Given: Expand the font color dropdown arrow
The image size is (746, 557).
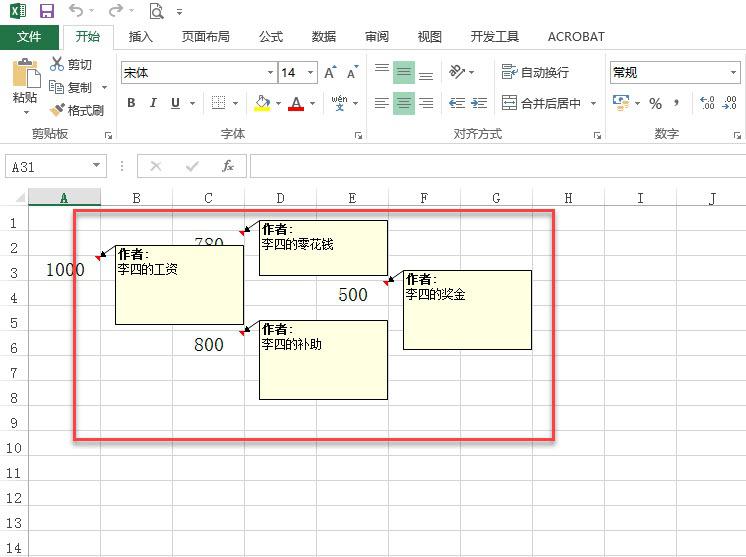Looking at the screenshot, I should (313, 103).
